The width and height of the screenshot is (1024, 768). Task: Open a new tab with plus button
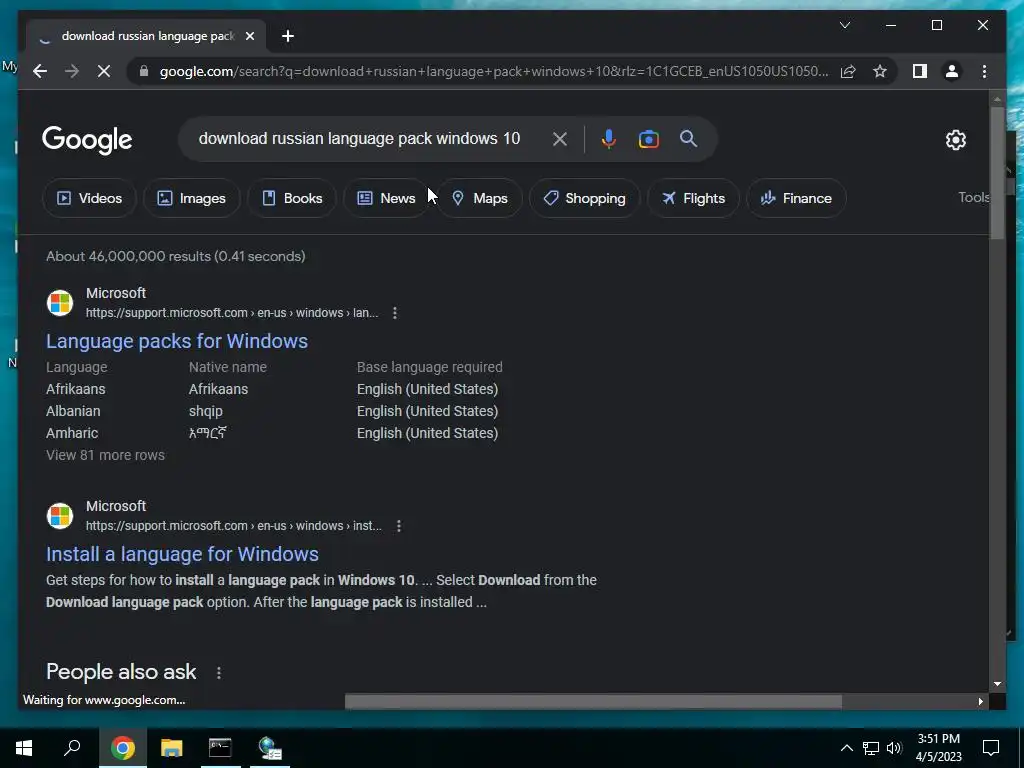pos(288,36)
